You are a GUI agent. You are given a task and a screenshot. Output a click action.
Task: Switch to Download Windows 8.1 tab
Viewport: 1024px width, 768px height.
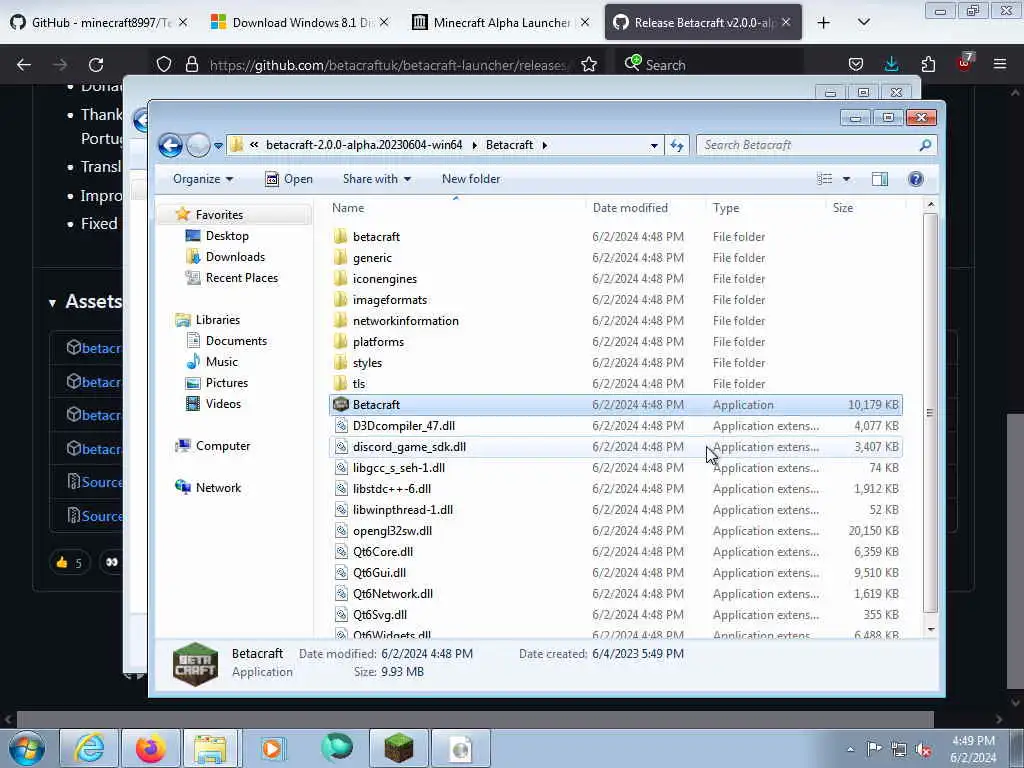299,22
